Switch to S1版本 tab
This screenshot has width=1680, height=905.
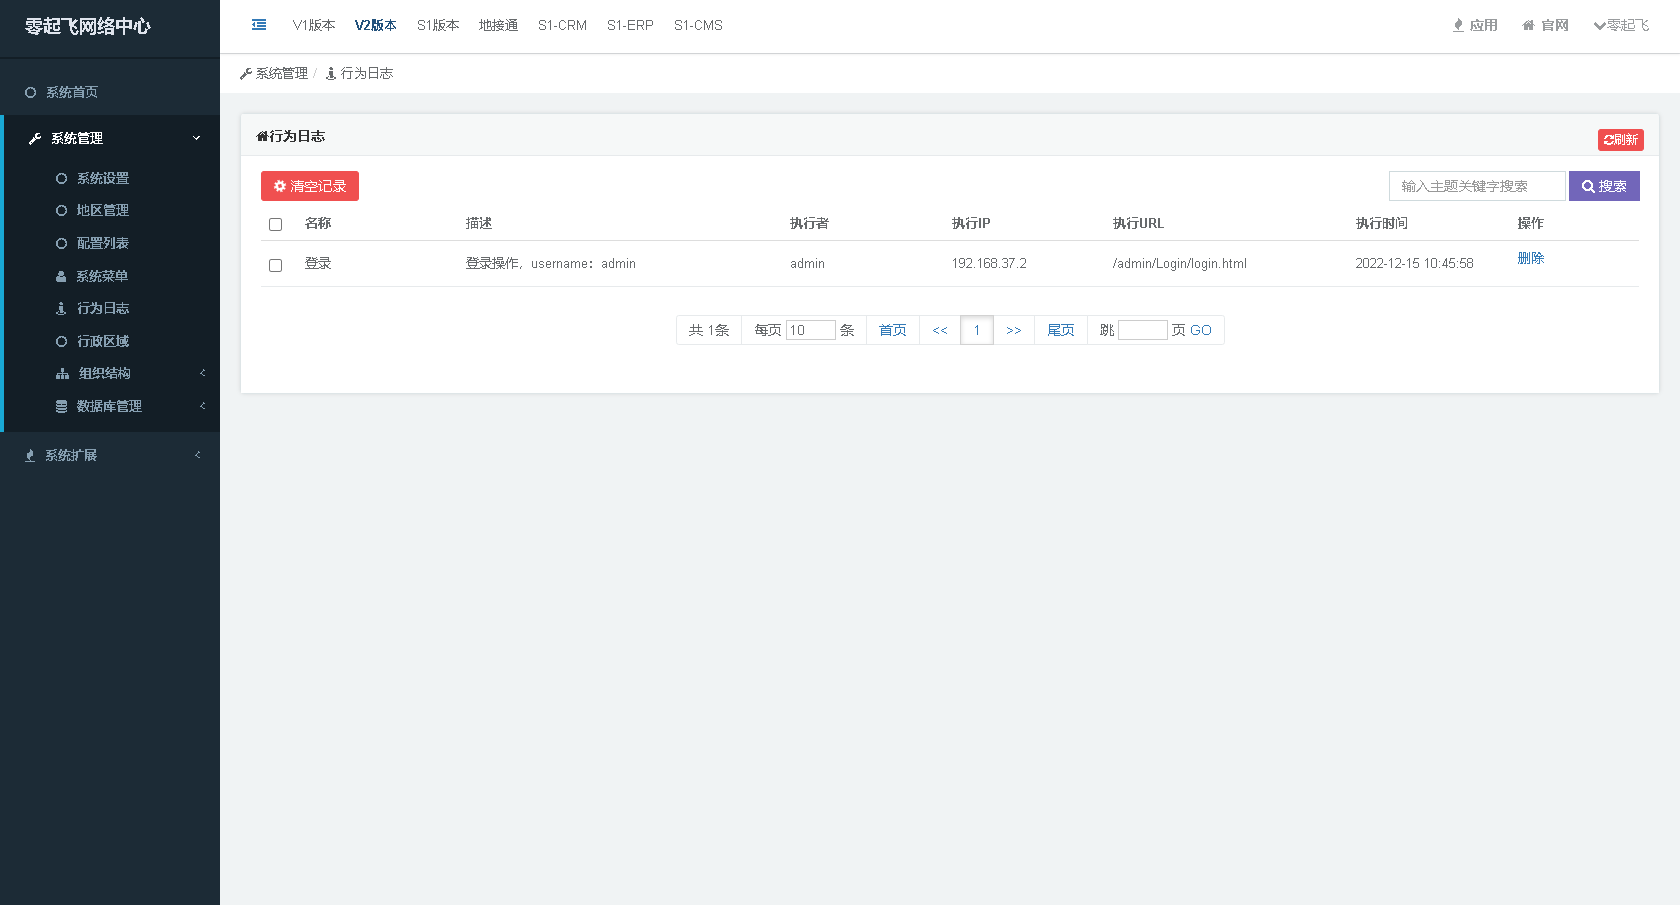click(x=438, y=25)
